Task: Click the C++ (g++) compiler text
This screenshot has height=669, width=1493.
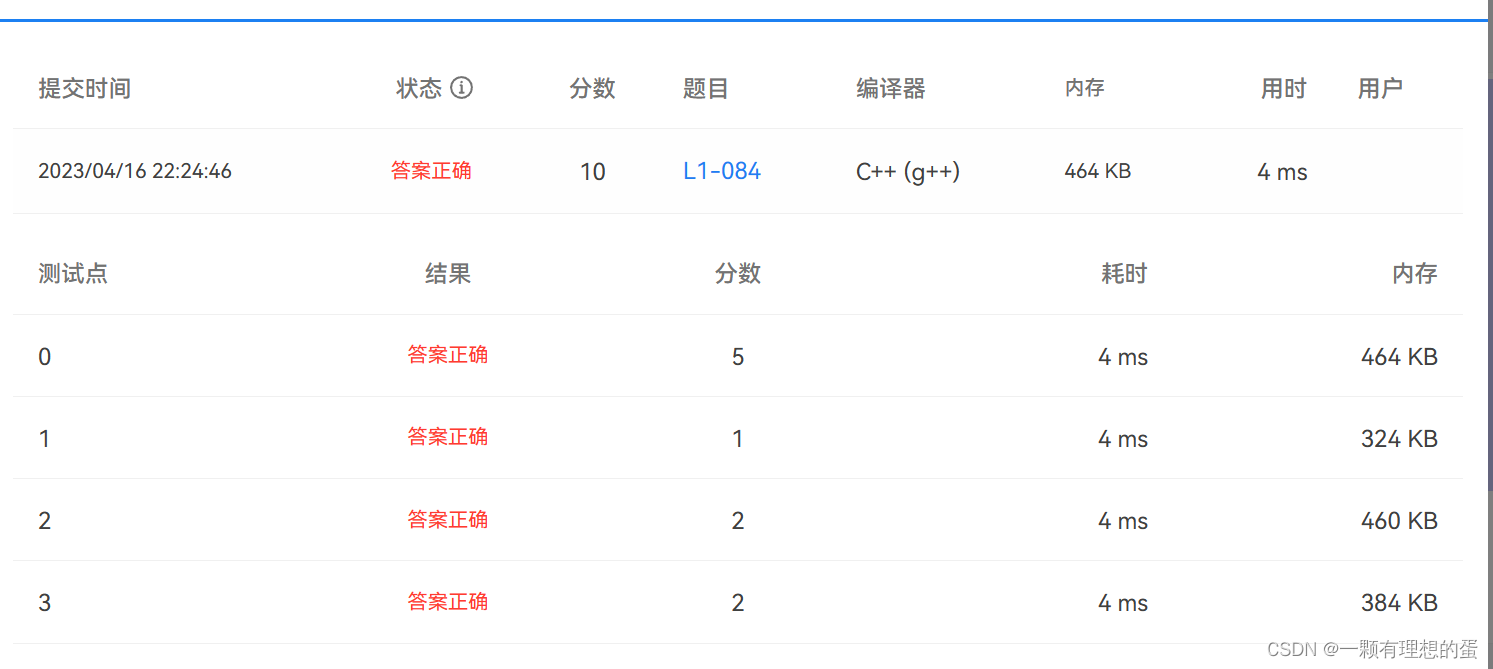Action: click(906, 171)
